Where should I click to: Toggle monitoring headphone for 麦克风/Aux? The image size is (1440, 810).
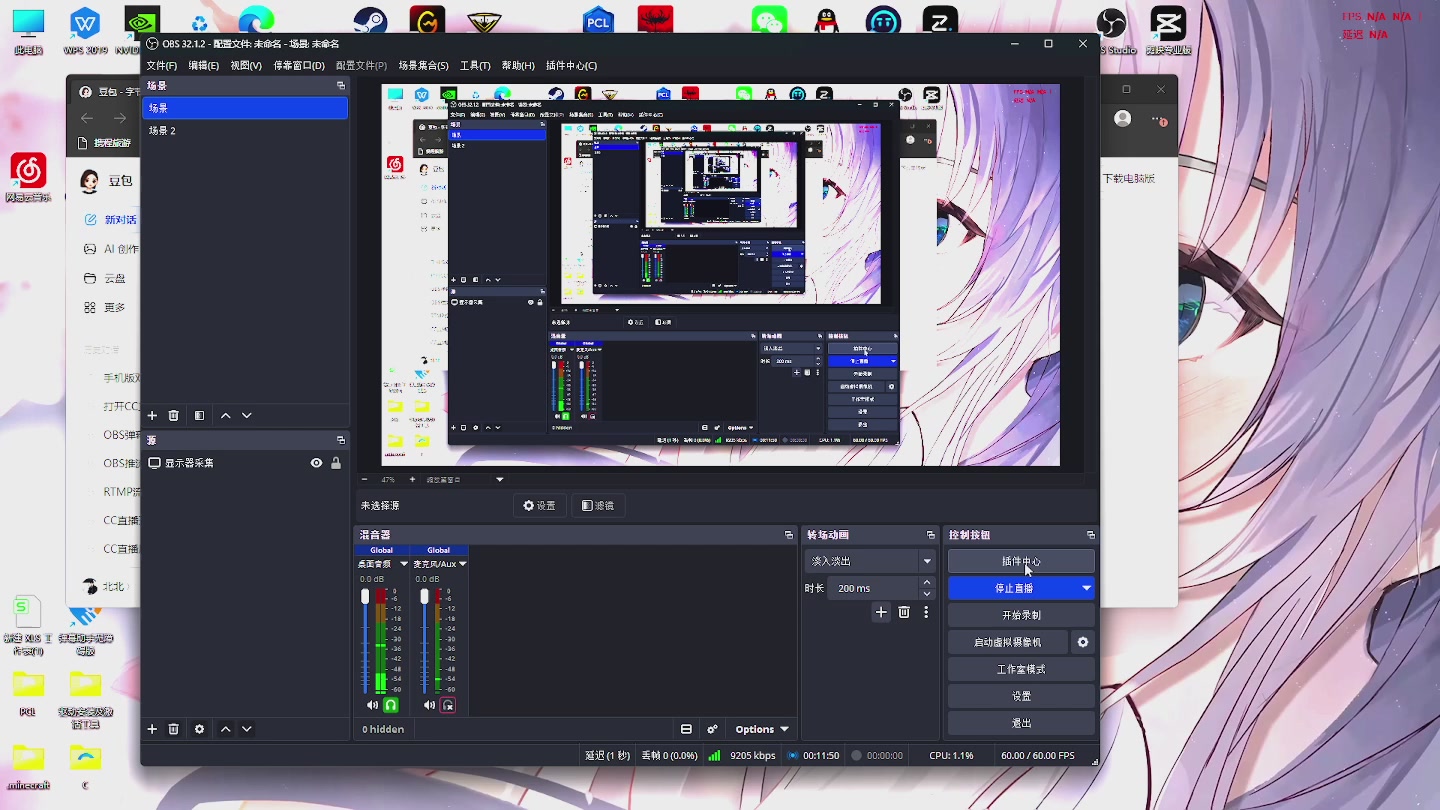pyautogui.click(x=448, y=705)
